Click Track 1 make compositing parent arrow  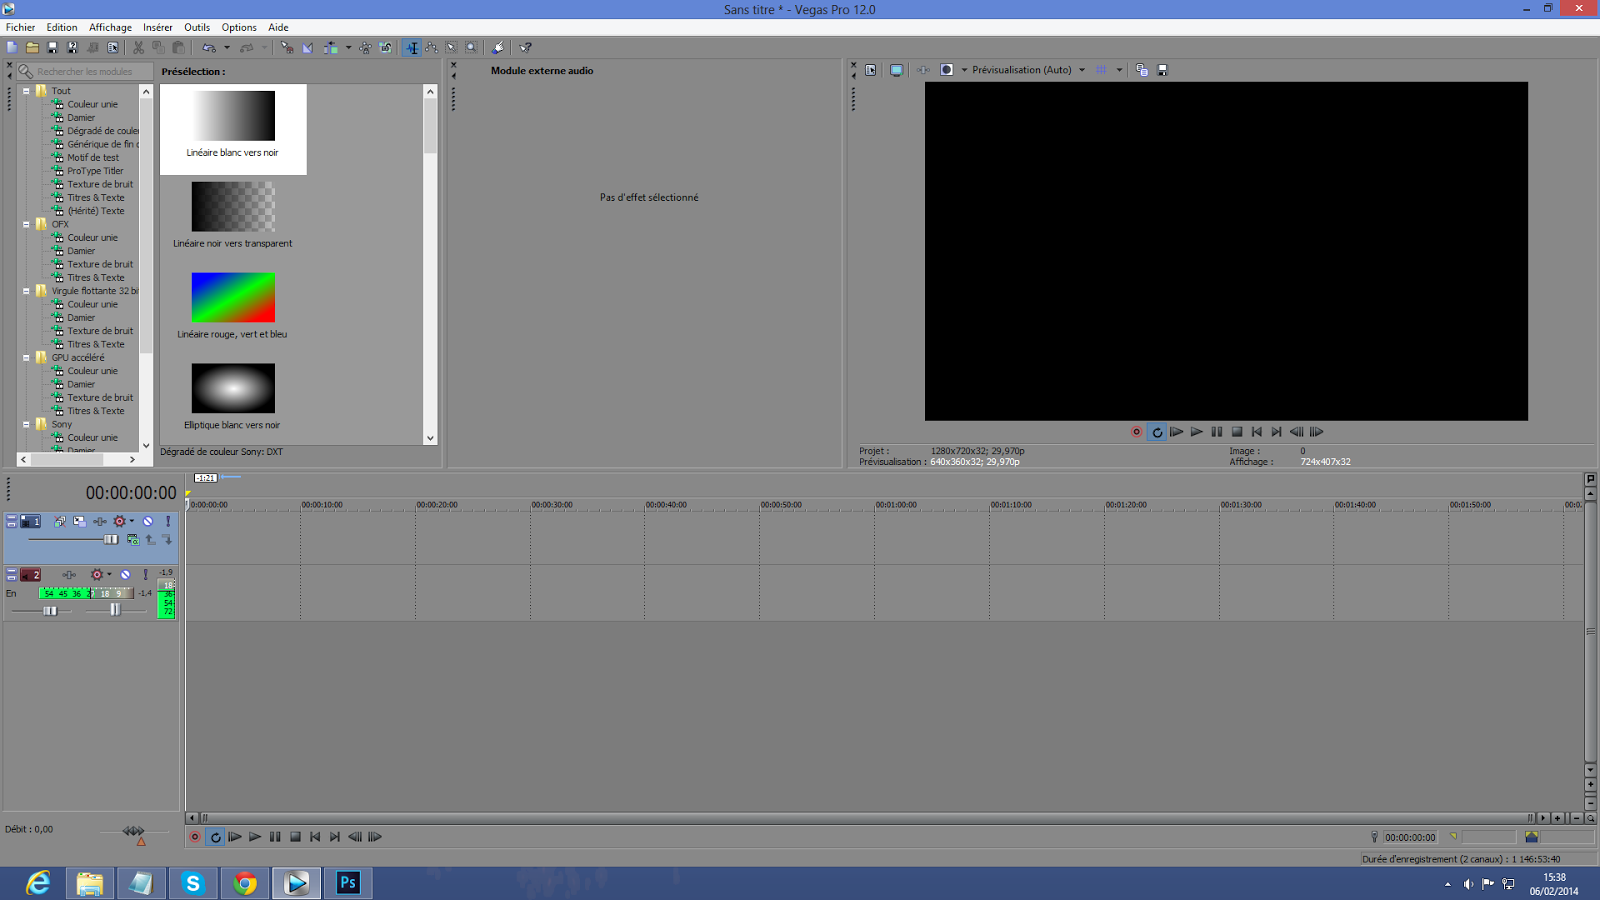coord(150,539)
